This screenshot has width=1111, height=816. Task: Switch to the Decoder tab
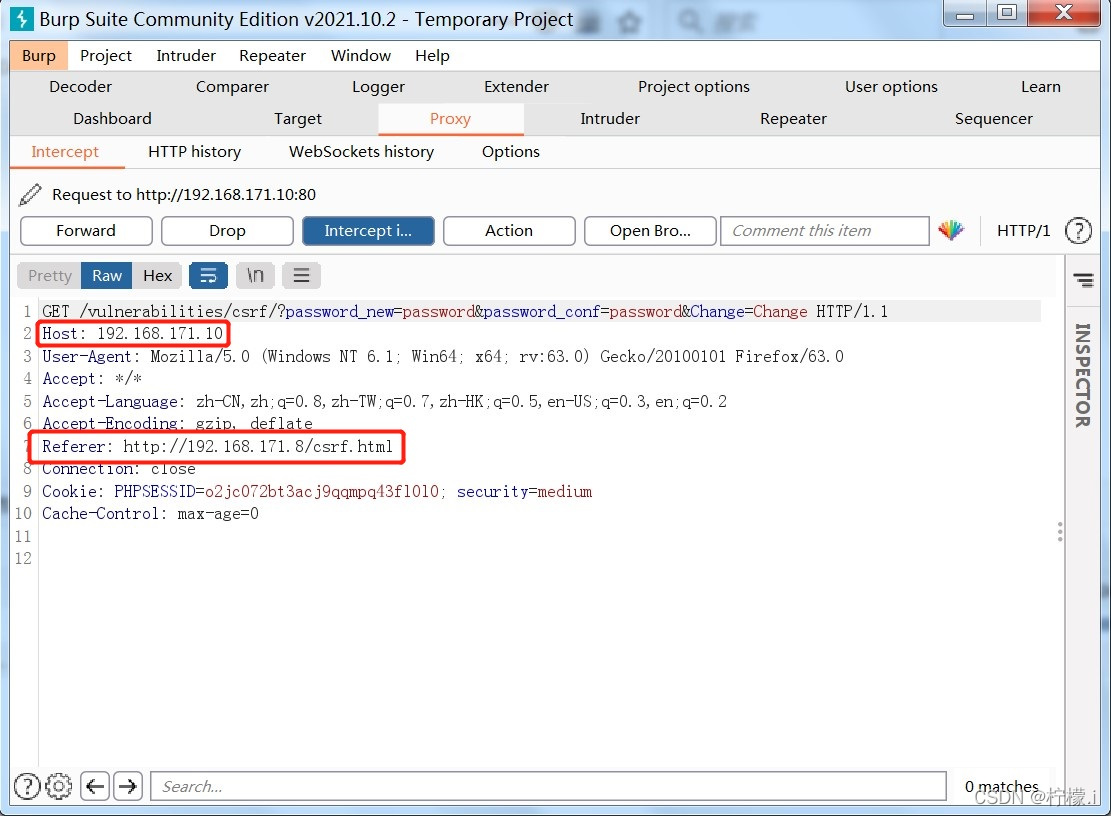pos(81,86)
